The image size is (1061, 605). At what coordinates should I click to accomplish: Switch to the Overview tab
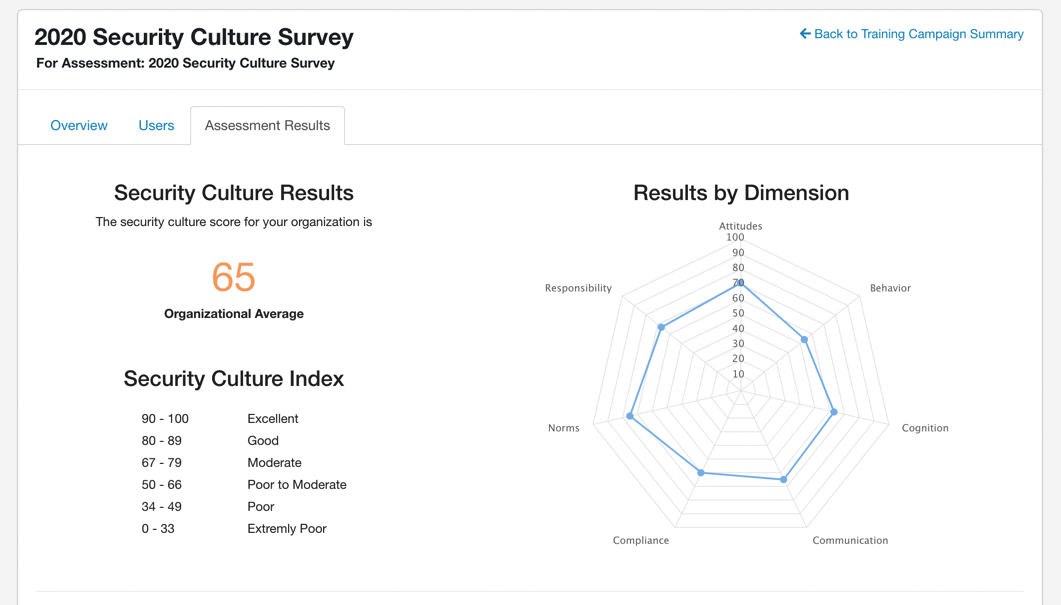point(79,125)
